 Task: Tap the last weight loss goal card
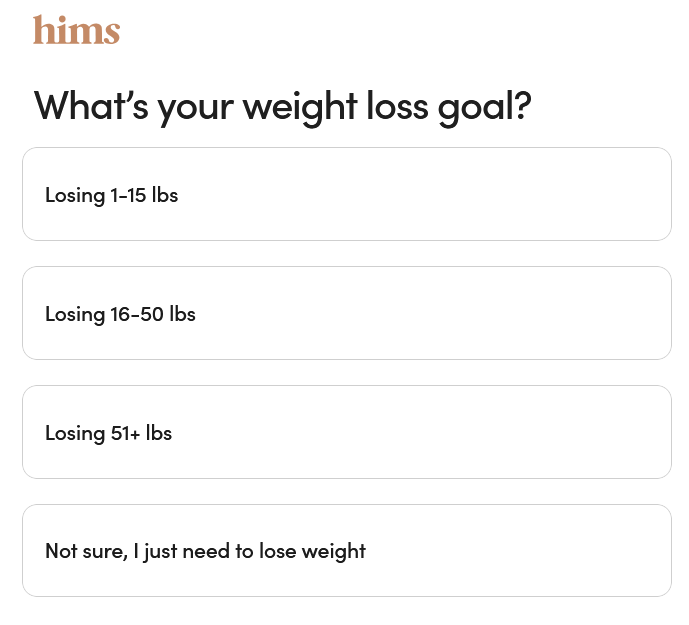coord(346,550)
